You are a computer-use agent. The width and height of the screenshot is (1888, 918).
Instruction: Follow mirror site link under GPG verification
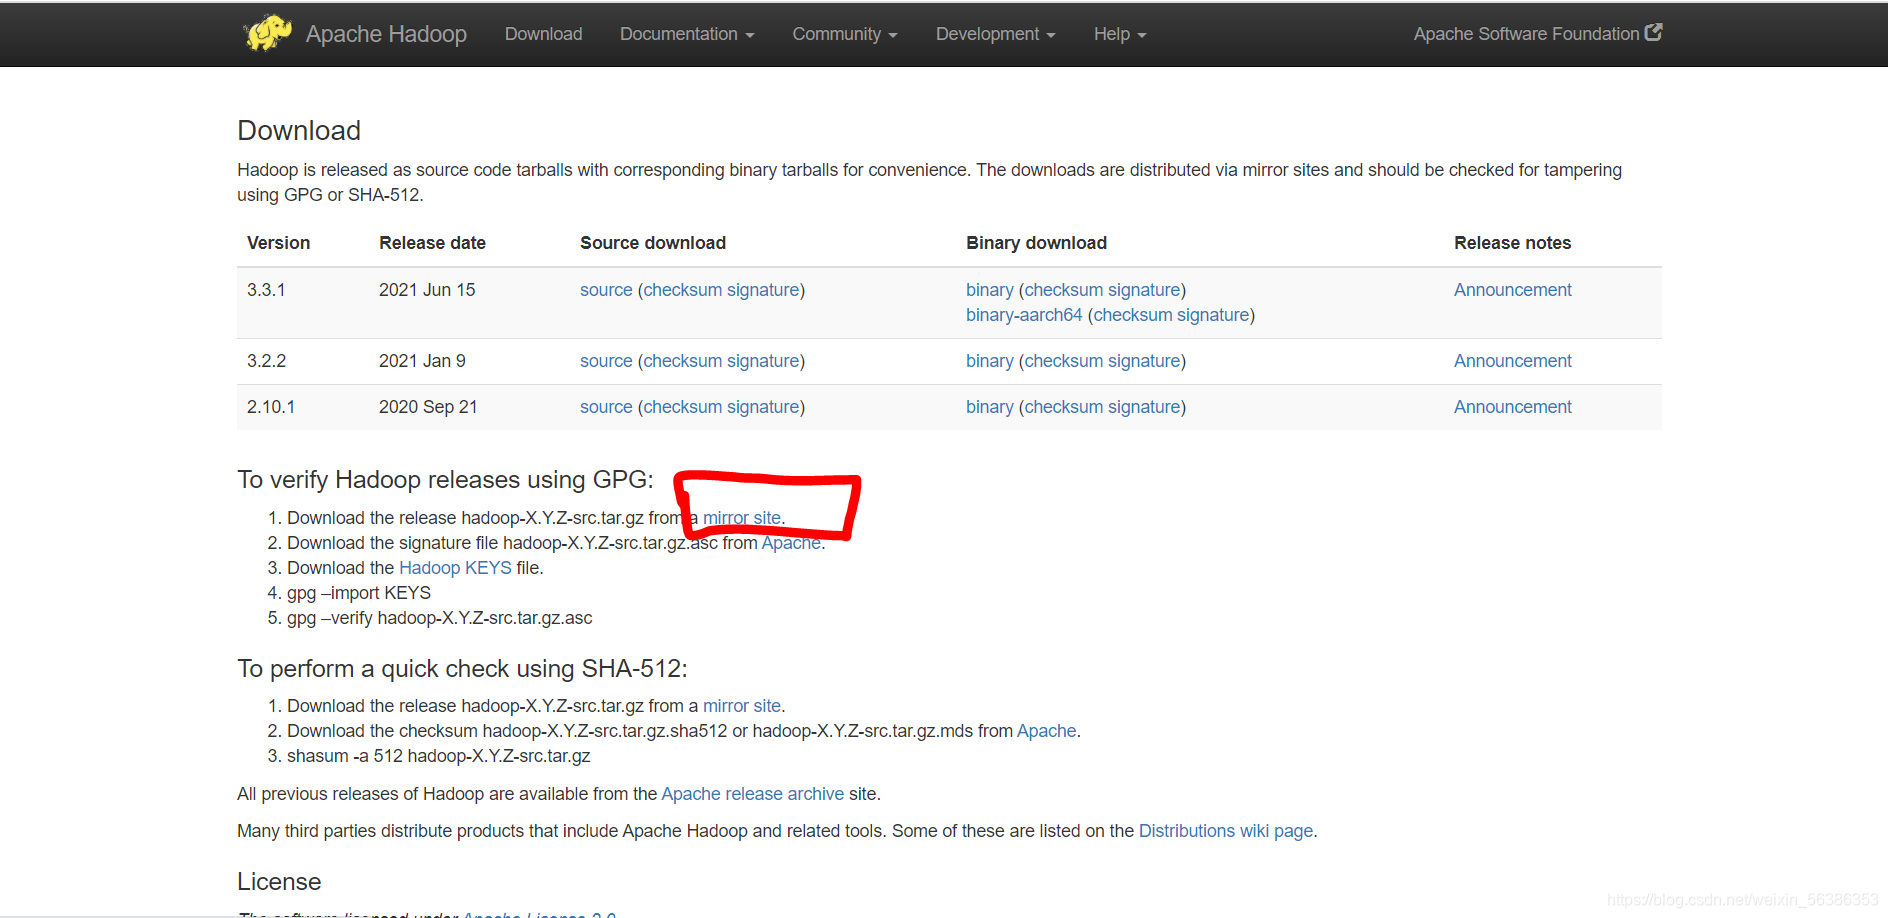(x=742, y=518)
